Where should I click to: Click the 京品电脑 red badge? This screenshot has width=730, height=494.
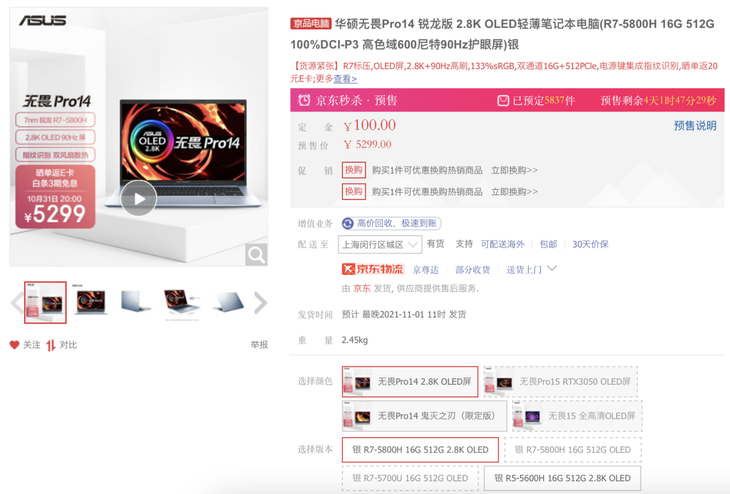[311, 23]
